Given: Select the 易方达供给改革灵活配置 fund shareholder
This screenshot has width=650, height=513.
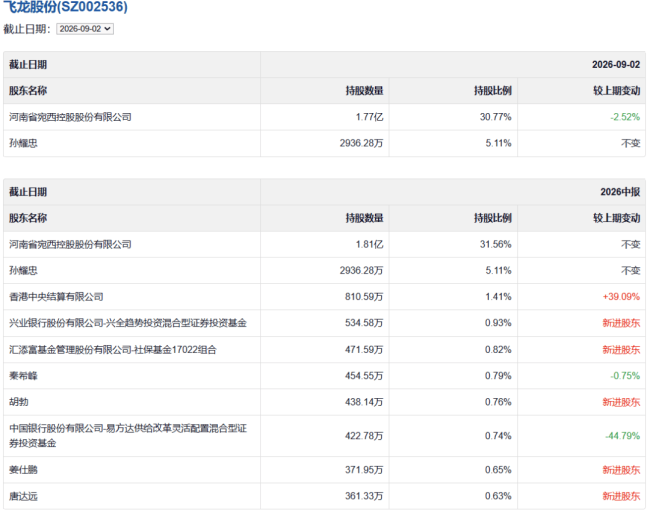Looking at the screenshot, I should click(x=128, y=436).
